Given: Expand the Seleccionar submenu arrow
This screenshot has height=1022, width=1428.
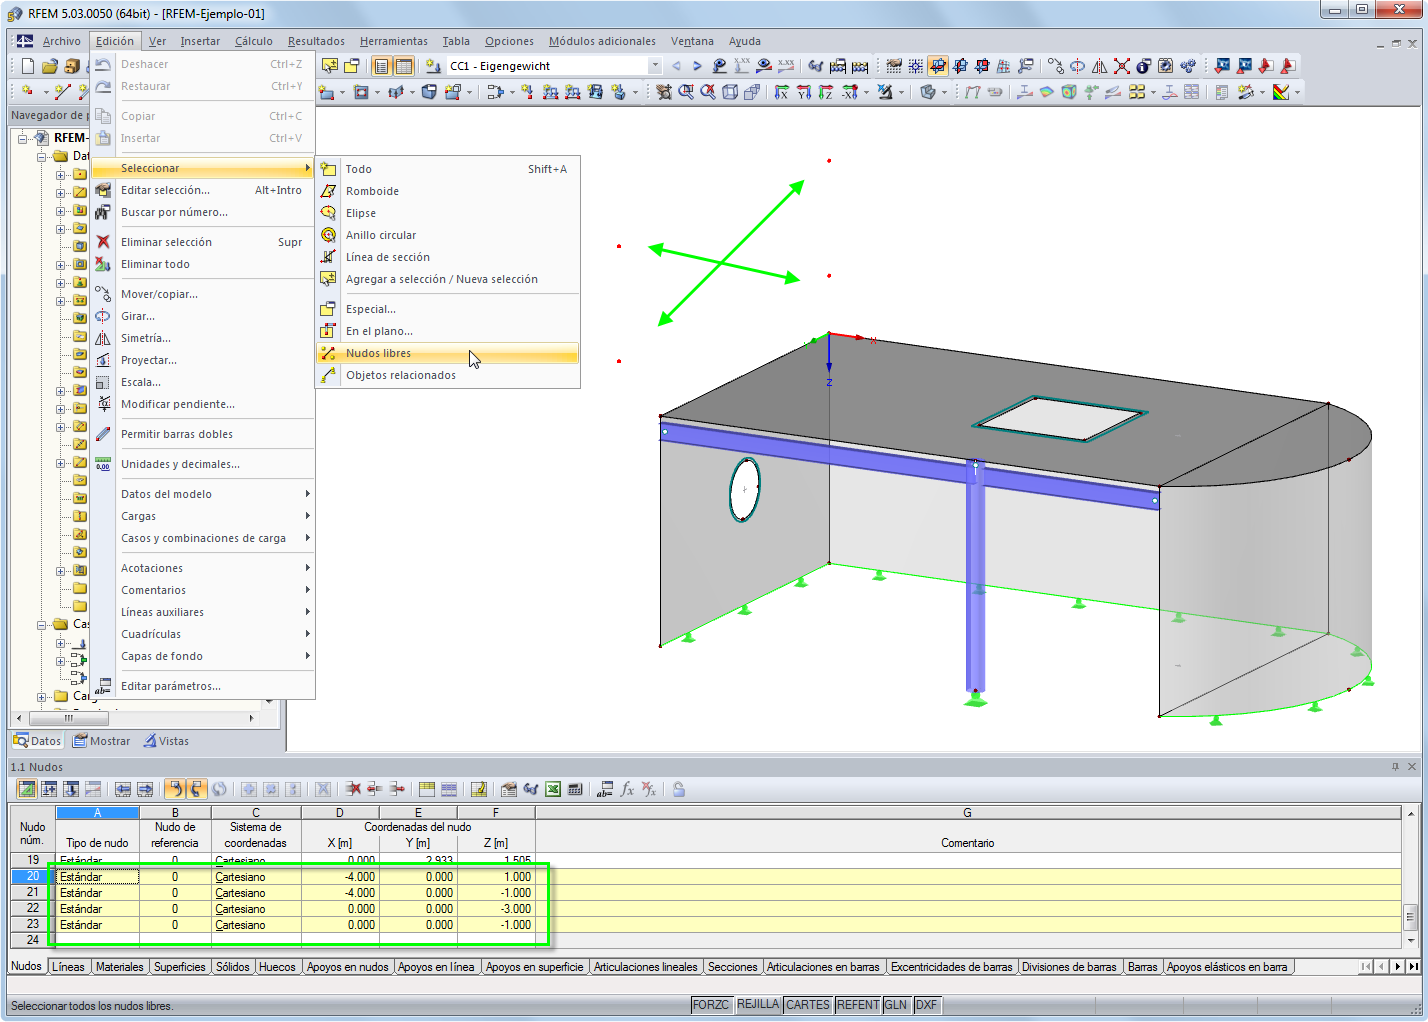Looking at the screenshot, I should tap(307, 168).
